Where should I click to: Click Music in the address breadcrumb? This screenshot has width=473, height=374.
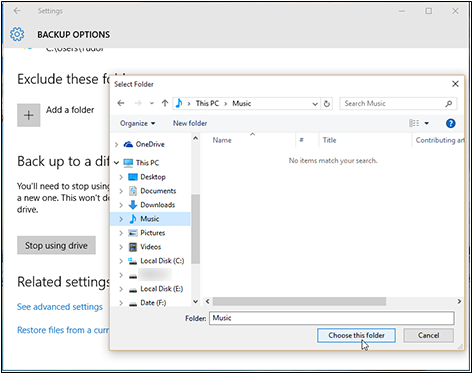point(242,103)
